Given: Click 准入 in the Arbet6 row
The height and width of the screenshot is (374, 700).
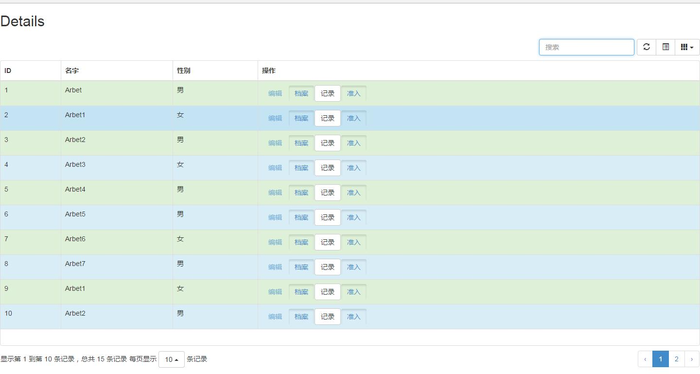Looking at the screenshot, I should click(354, 242).
